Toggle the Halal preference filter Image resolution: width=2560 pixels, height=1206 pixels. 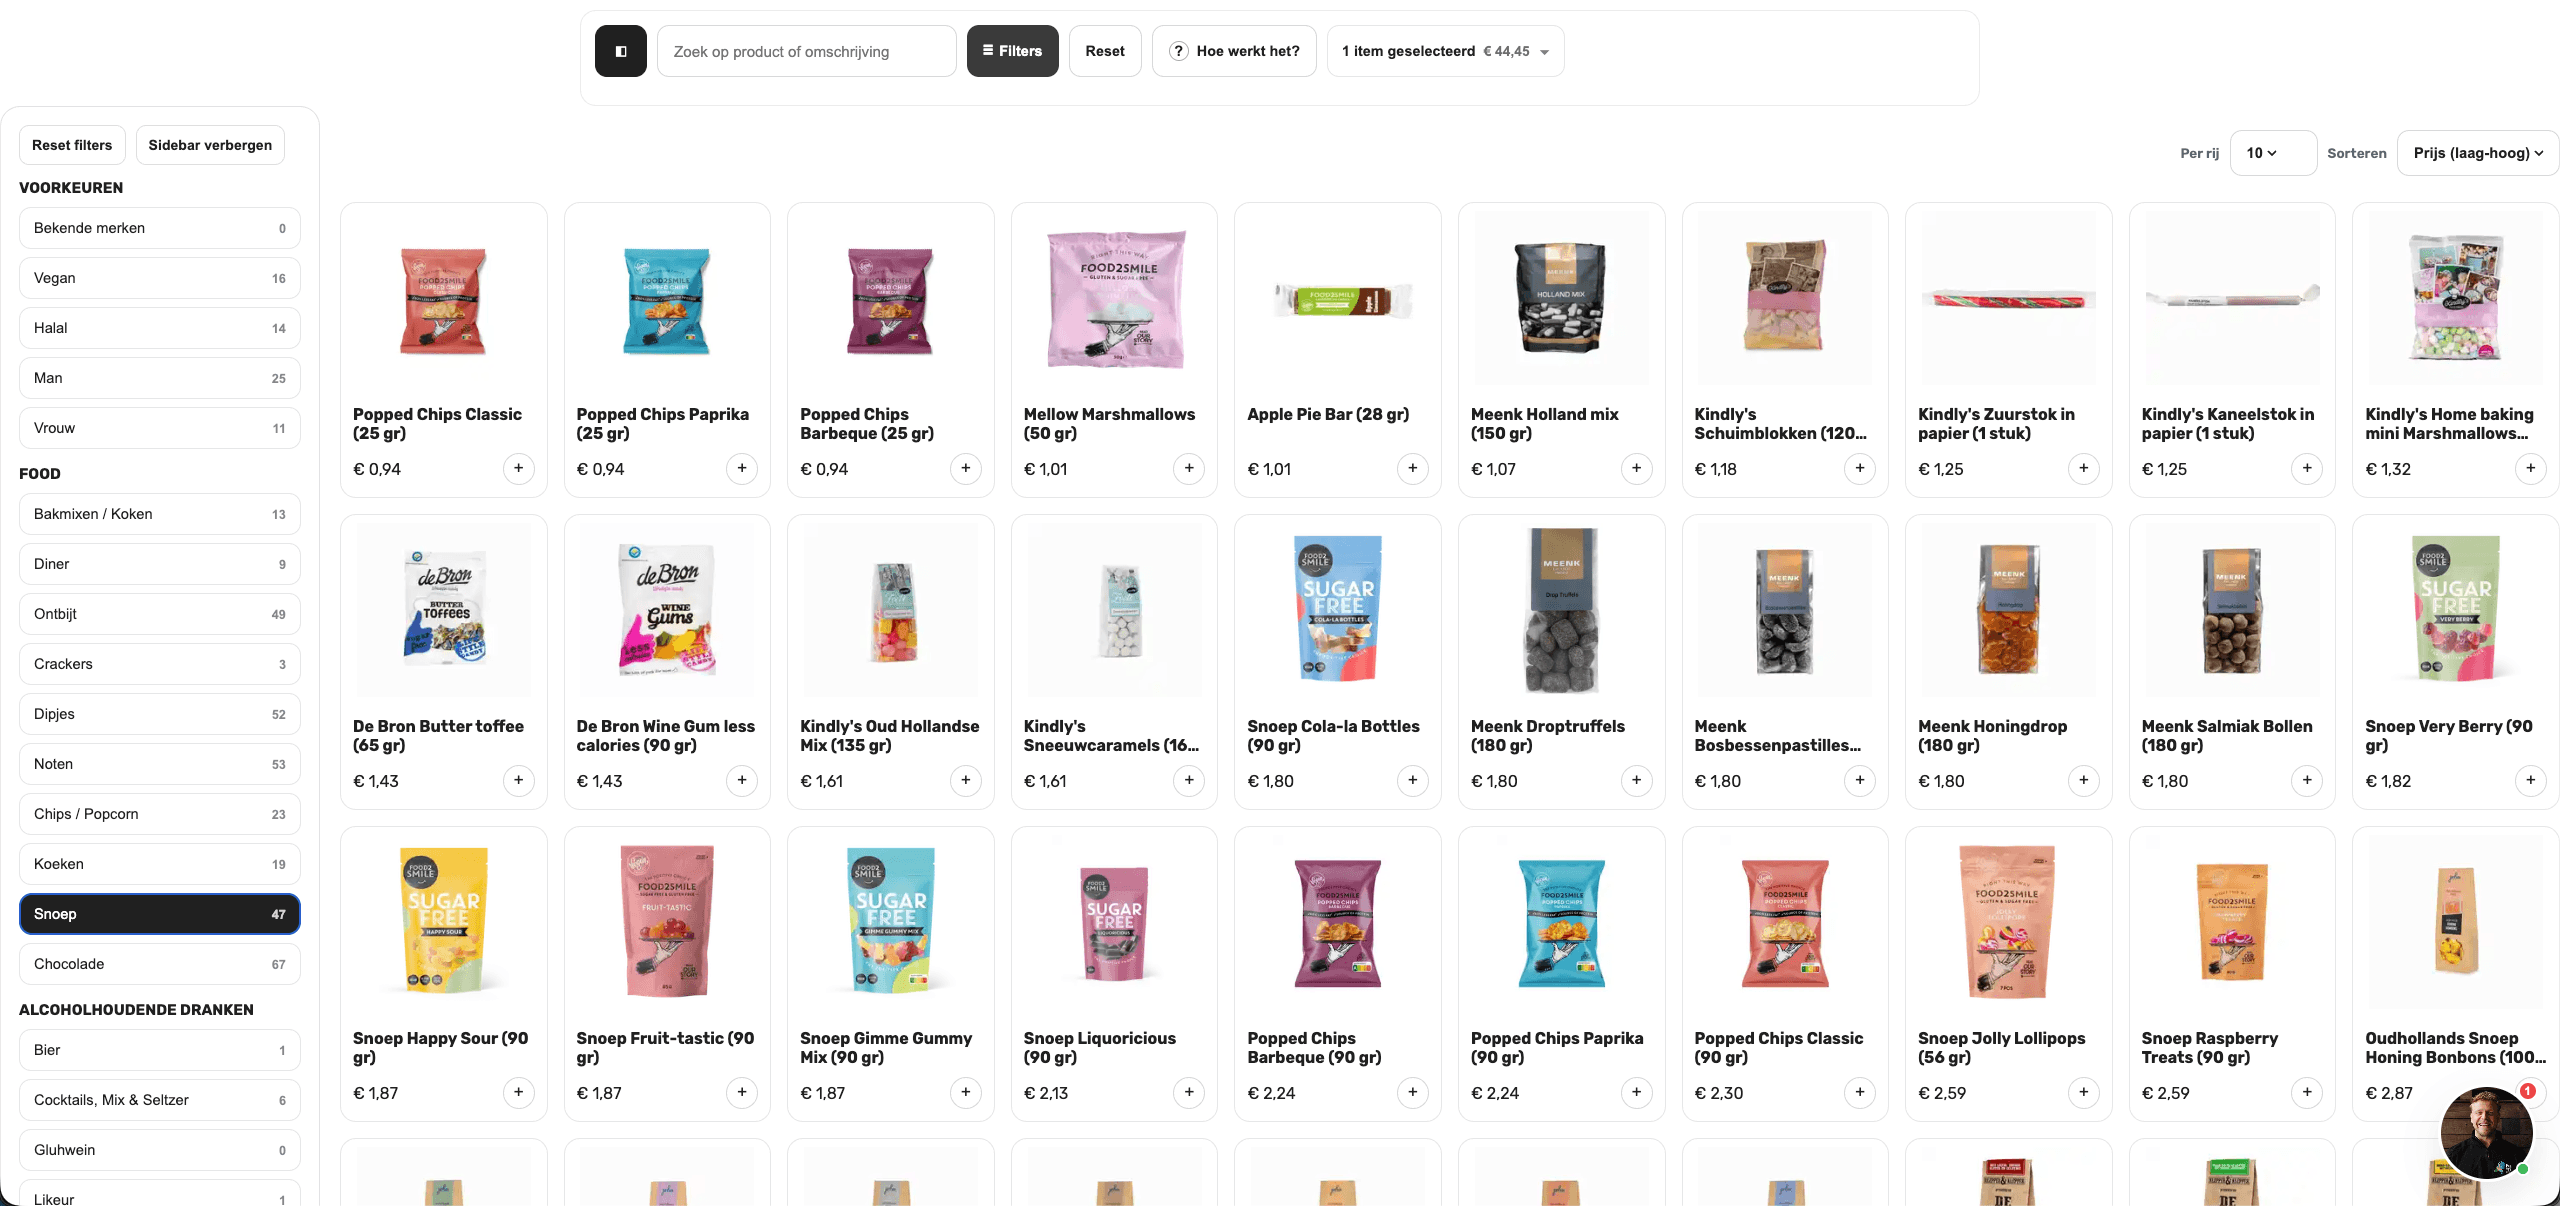point(160,328)
